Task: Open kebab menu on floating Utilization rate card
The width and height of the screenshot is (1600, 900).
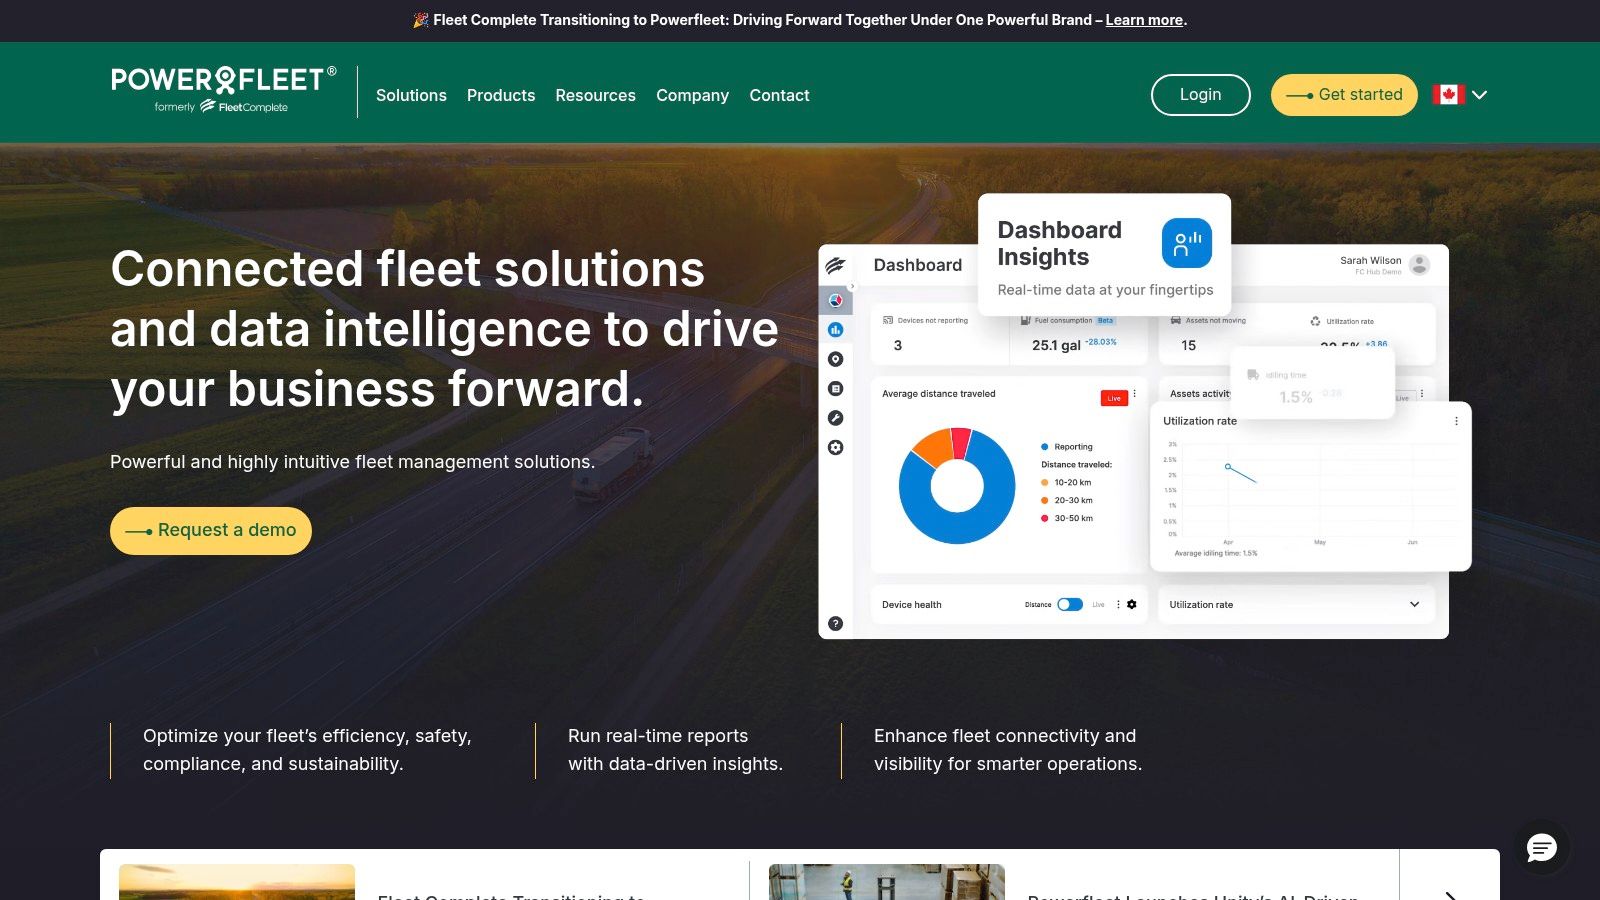Action: [x=1456, y=421]
